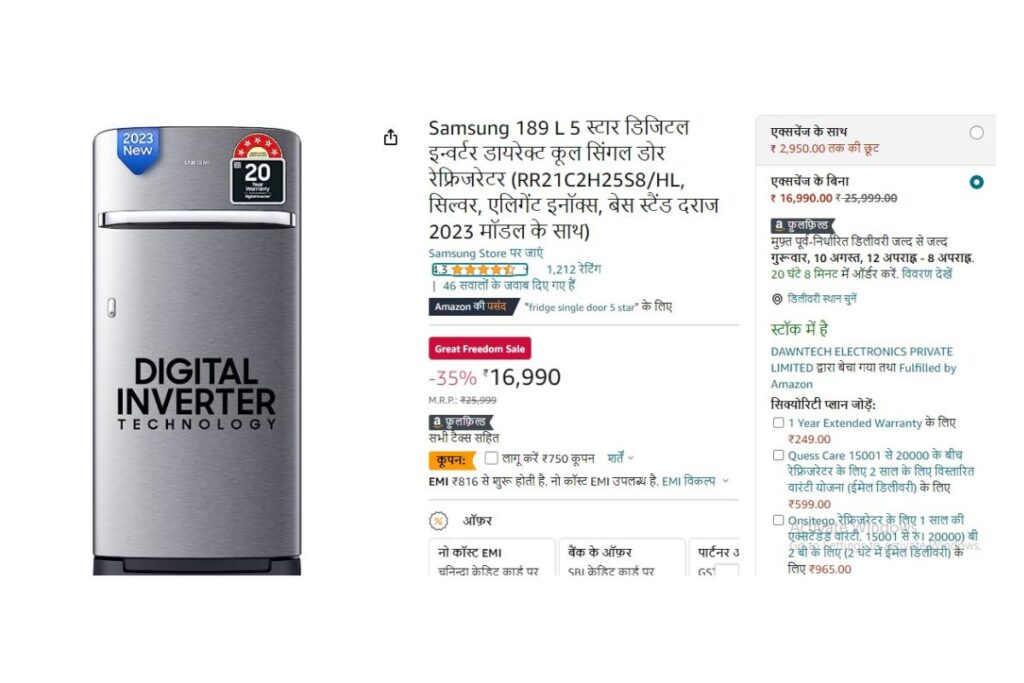Open the Bank Offers card
1024x683 pixels.
point(622,558)
